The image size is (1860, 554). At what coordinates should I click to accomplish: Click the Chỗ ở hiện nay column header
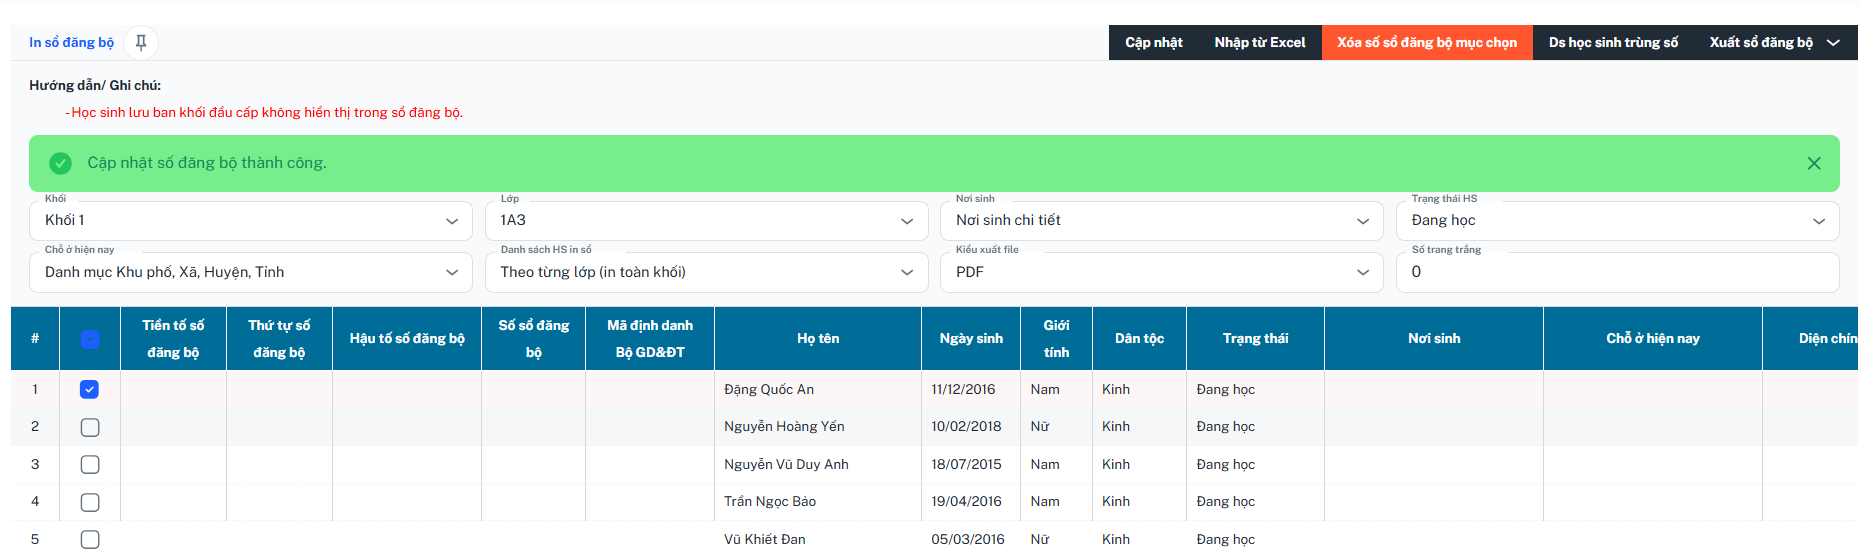coord(1653,339)
